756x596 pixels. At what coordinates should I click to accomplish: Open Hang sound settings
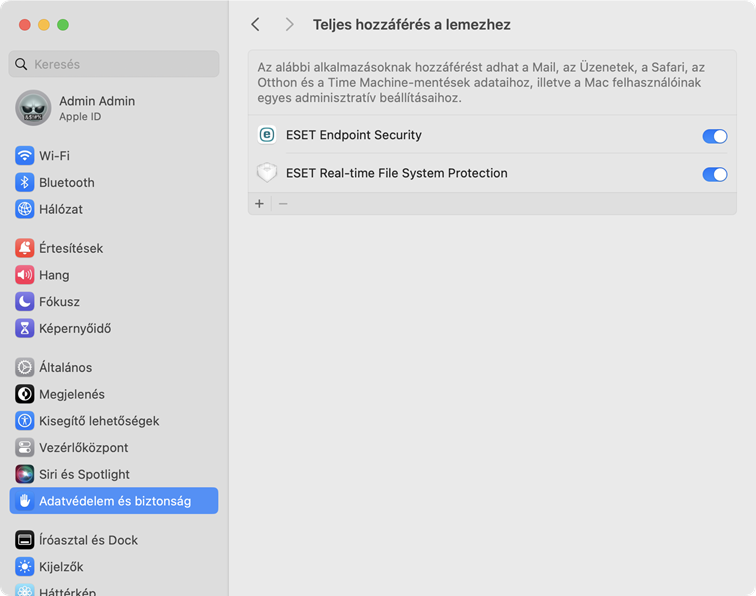point(114,275)
